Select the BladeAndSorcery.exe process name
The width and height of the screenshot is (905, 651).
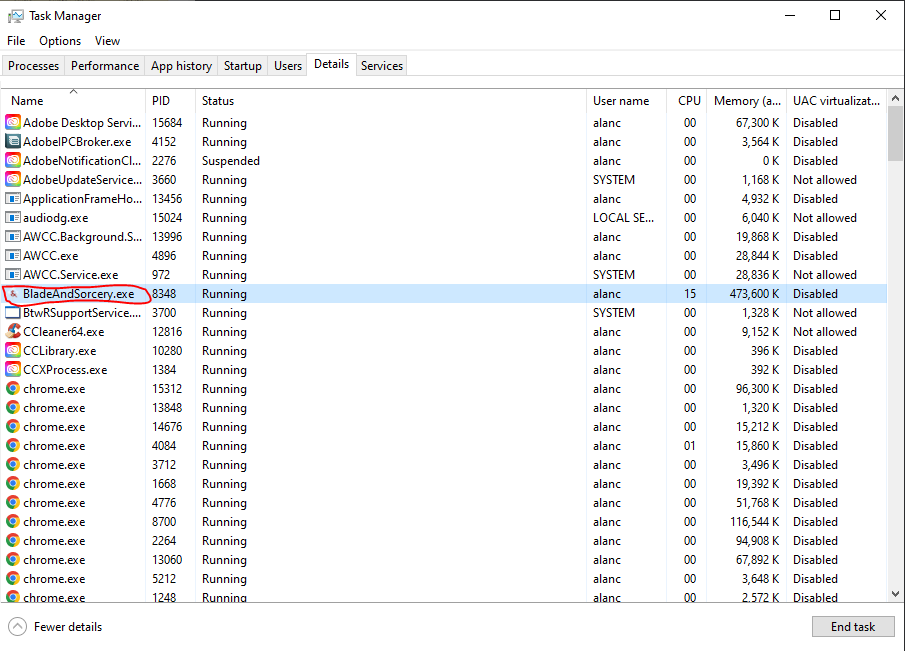tap(78, 294)
